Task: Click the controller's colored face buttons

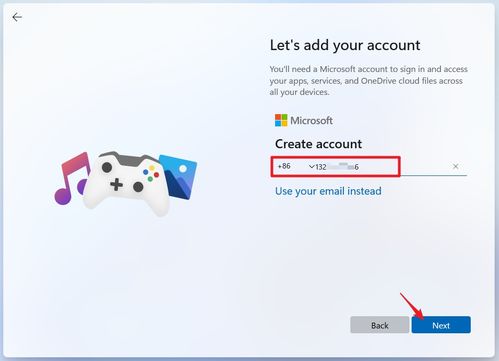Action: tap(151, 173)
